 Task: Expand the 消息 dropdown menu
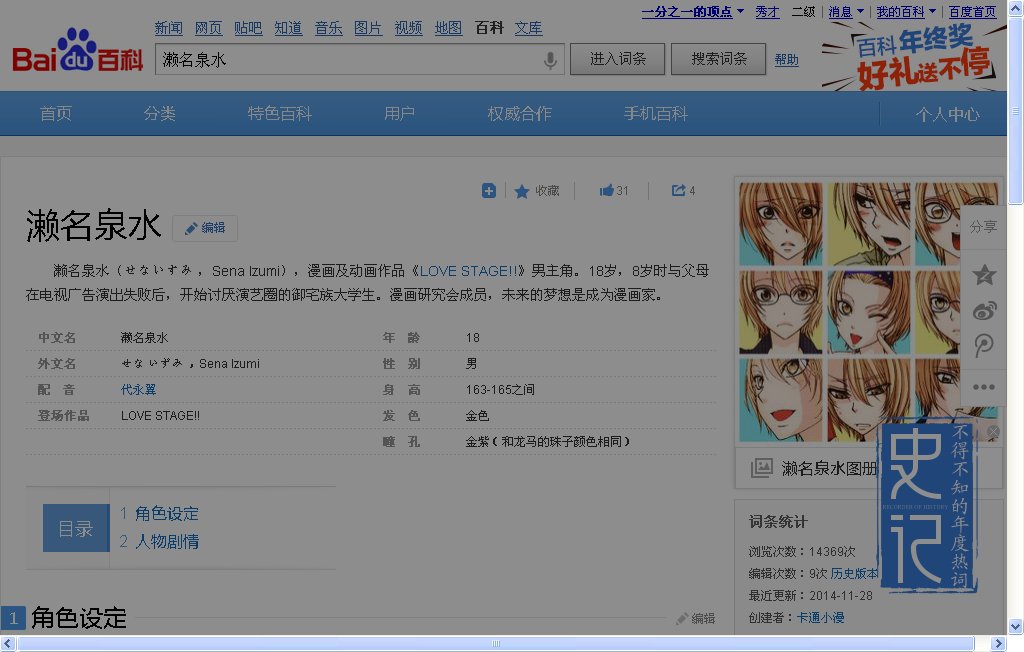pos(860,12)
